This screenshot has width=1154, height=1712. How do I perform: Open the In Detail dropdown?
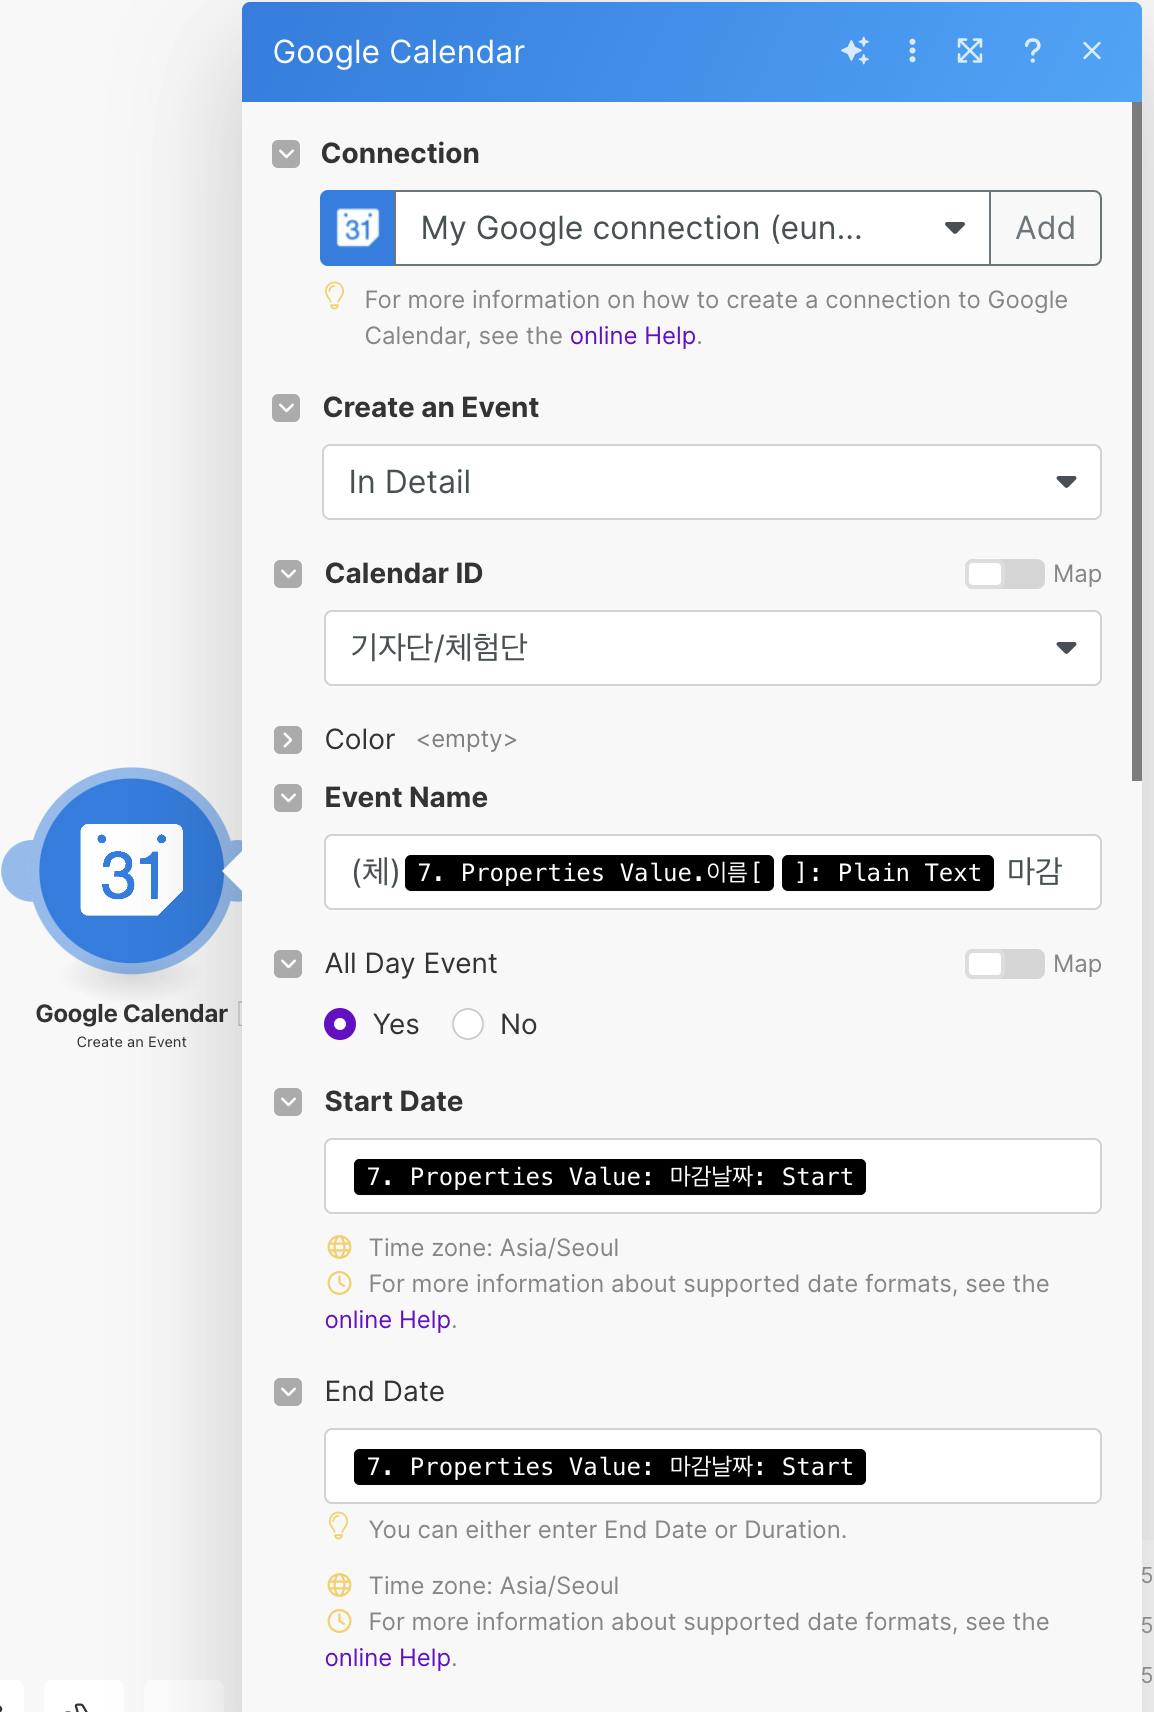(x=711, y=482)
